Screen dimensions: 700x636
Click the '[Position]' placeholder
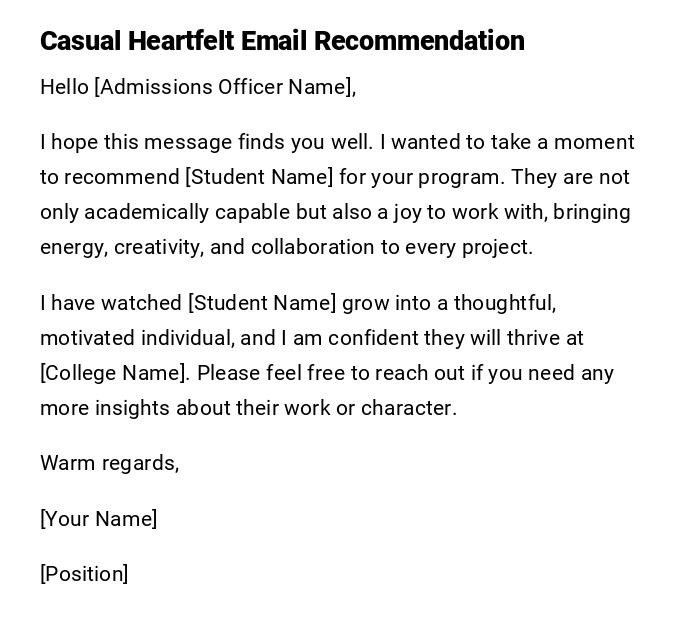point(84,574)
